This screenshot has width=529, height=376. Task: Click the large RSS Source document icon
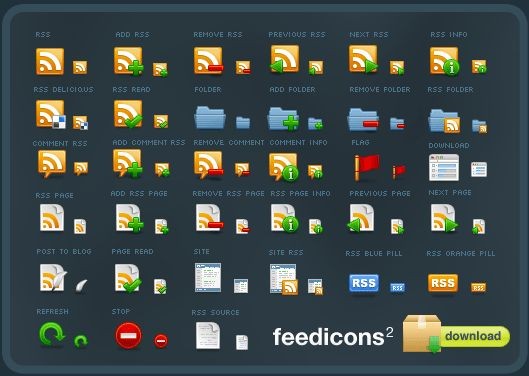coord(208,335)
